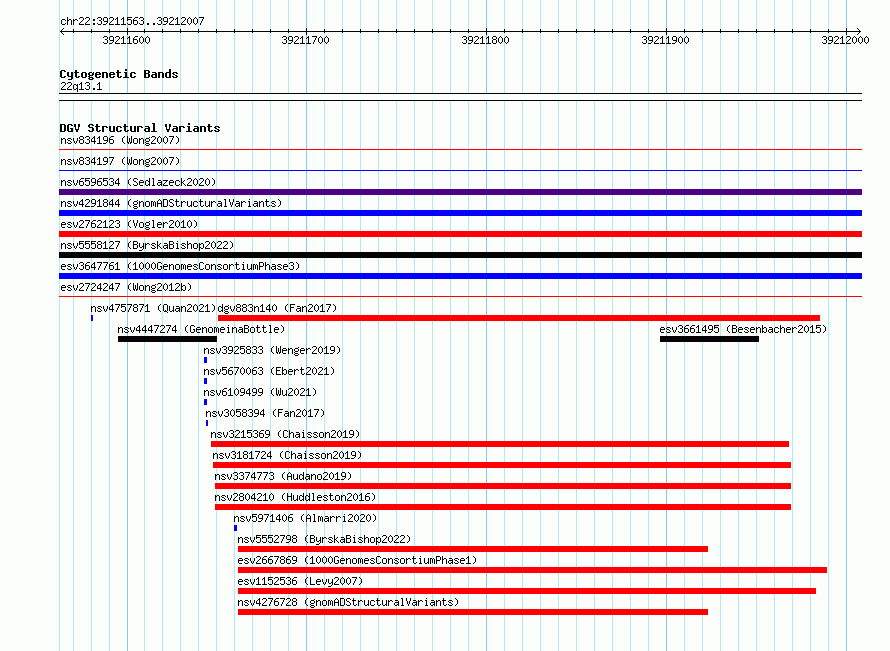Select the small blue nsv4757871 marker

tap(92, 318)
